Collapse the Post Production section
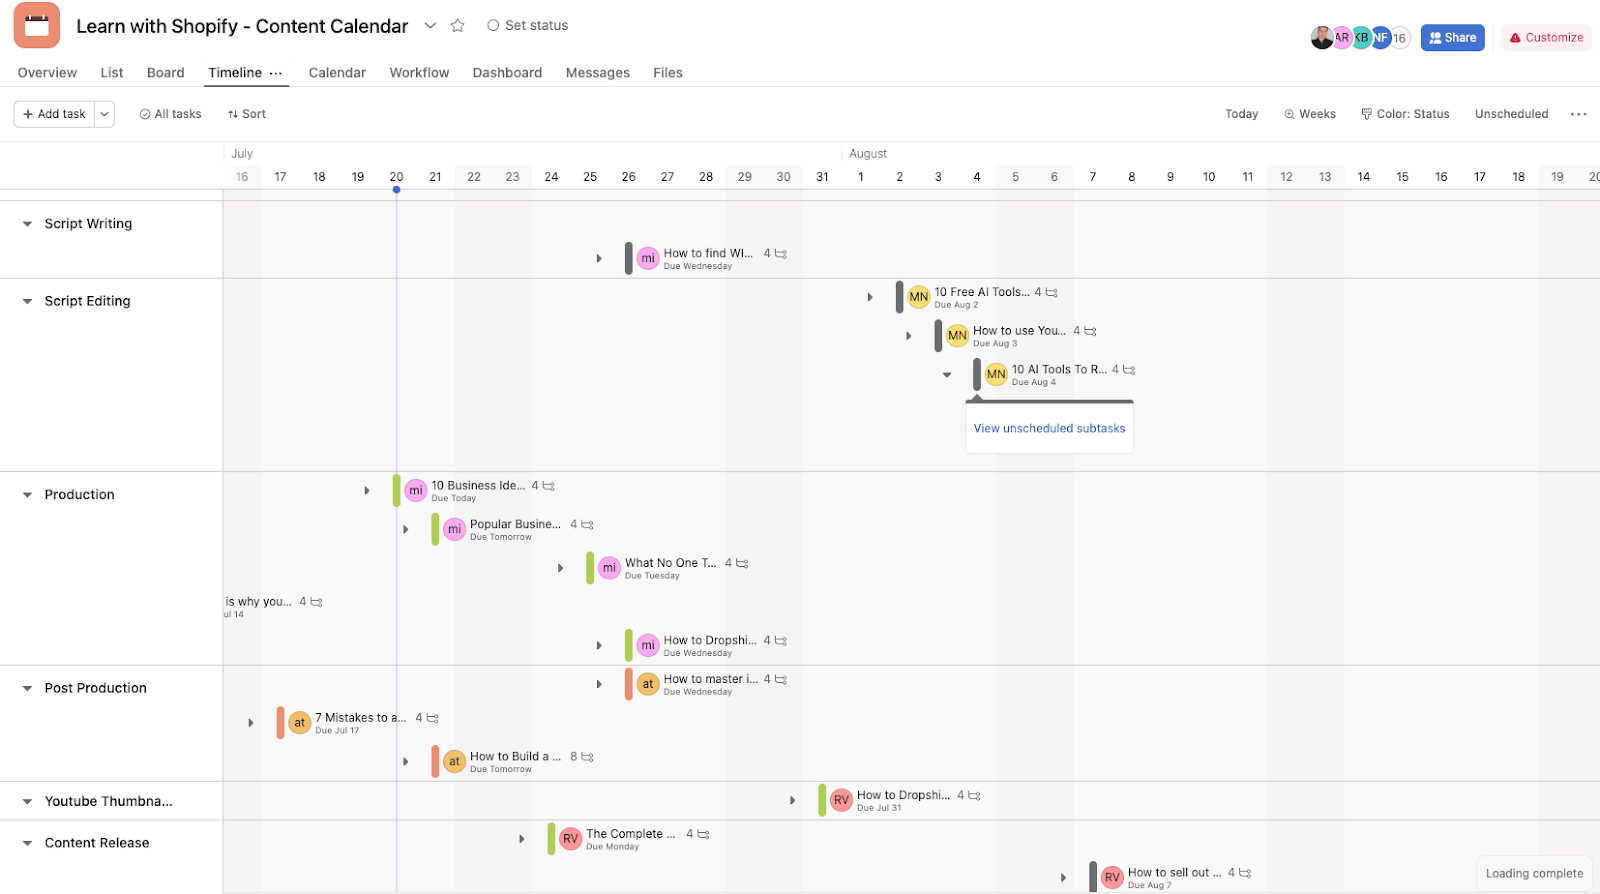Screen dimensions: 1600x894 pos(27,688)
